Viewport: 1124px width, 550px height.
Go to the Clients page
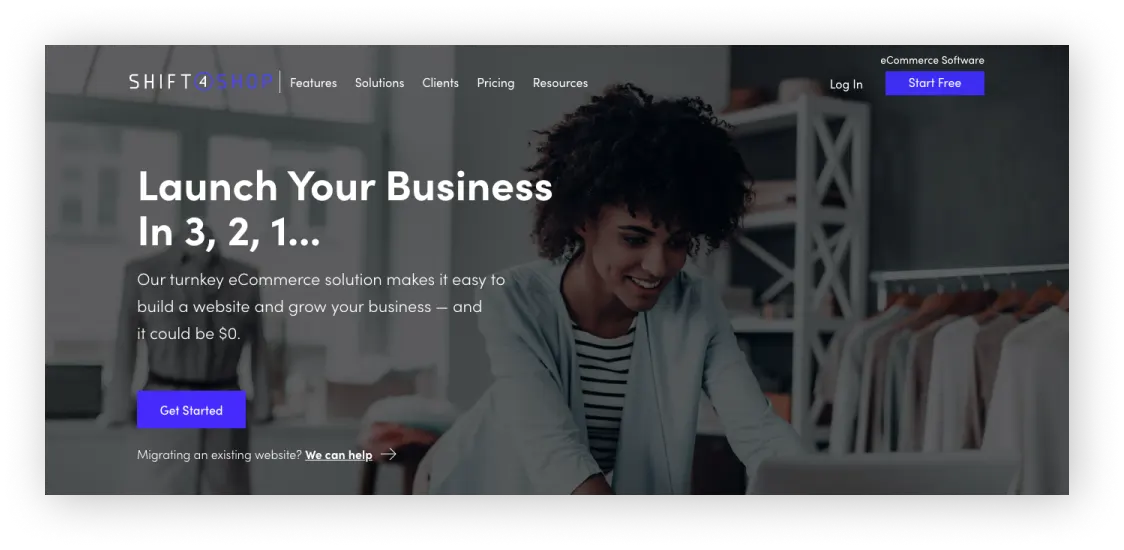pyautogui.click(x=440, y=83)
